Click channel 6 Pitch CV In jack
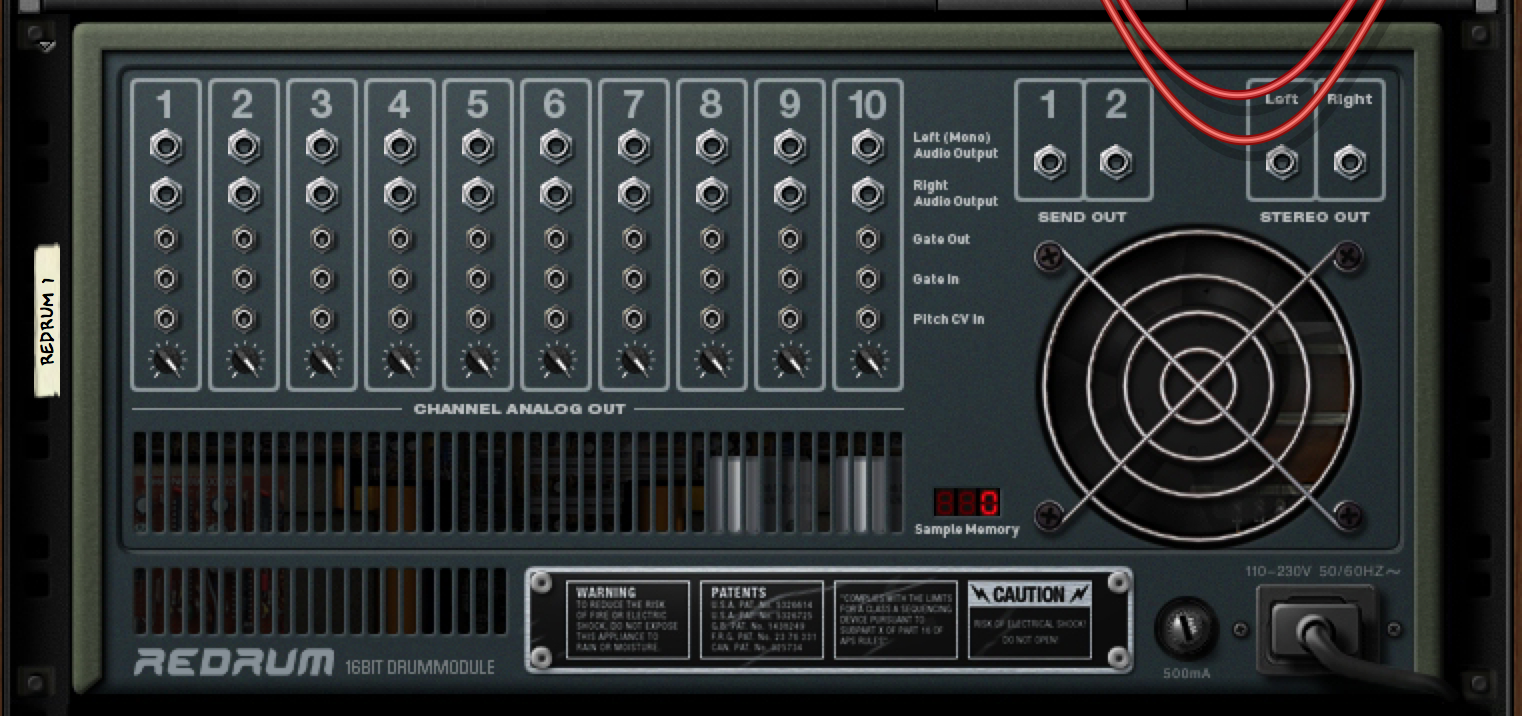 click(x=556, y=319)
